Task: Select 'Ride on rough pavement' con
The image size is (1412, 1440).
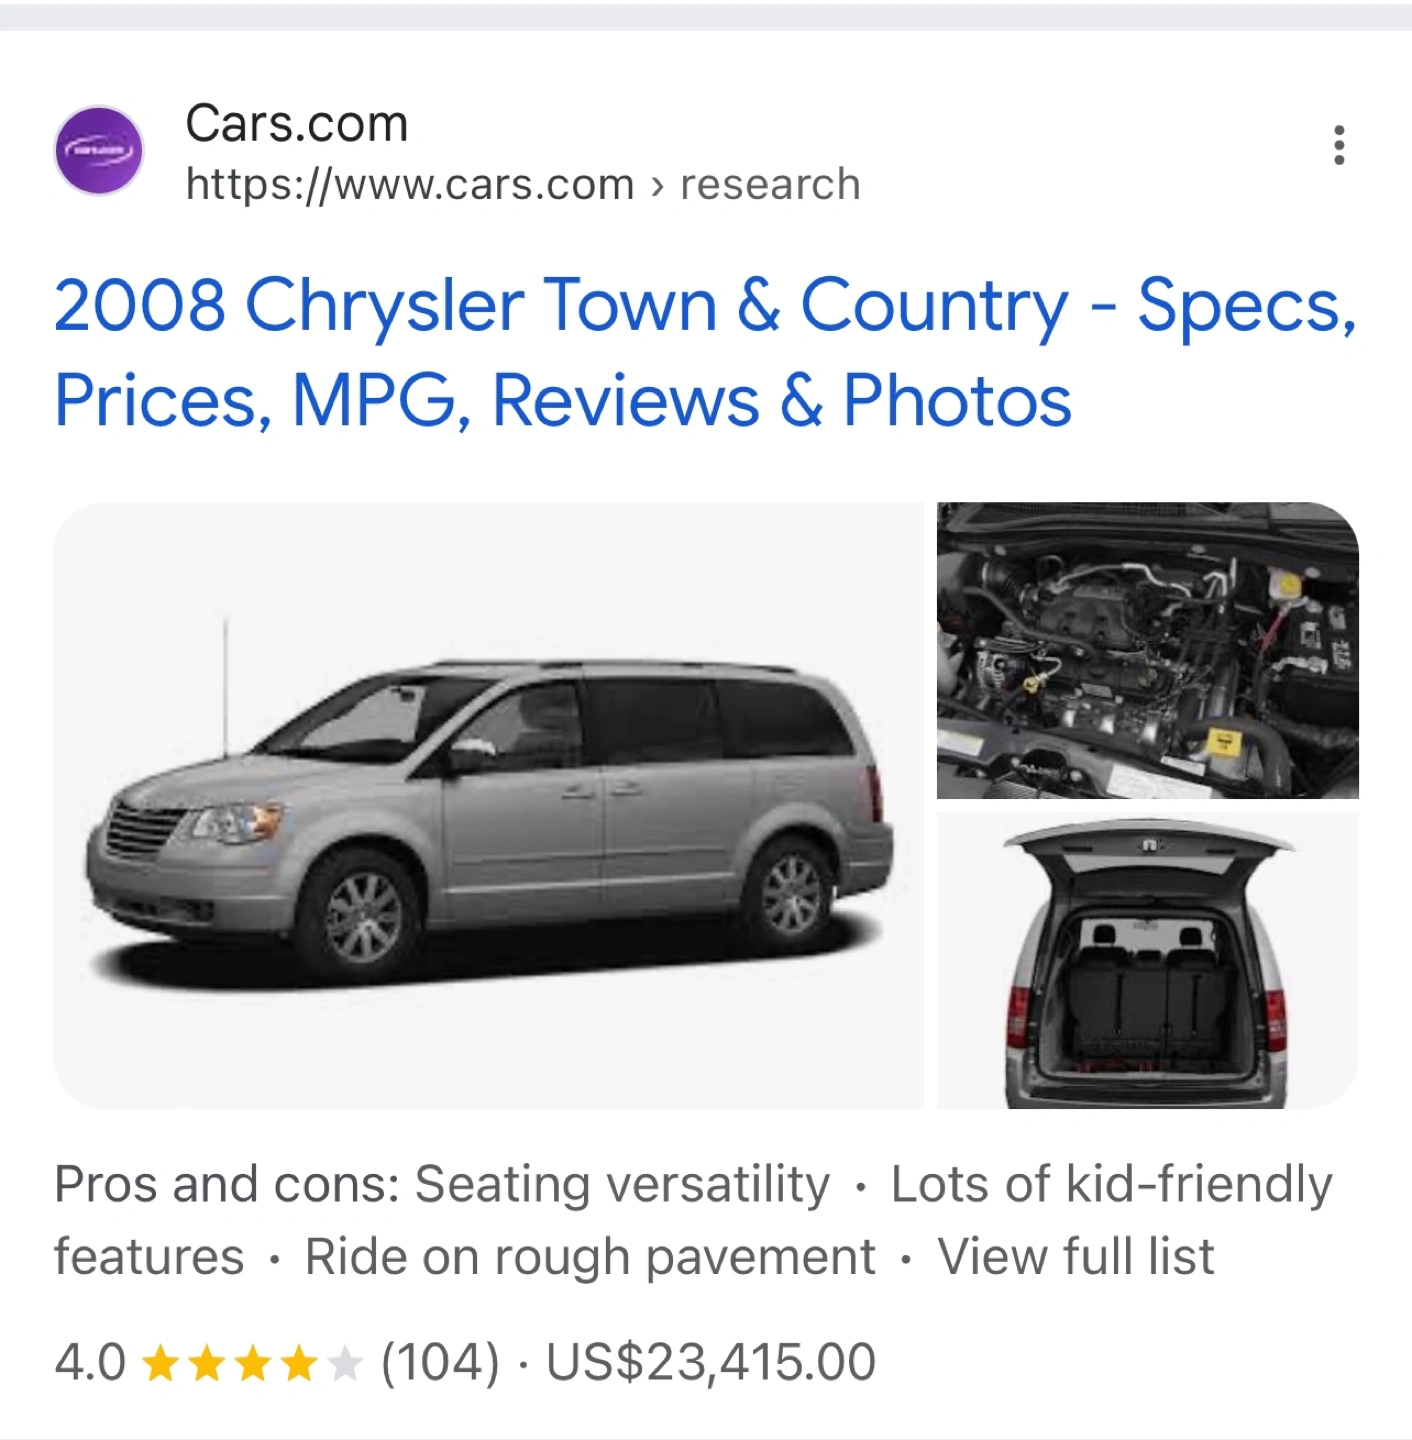Action: coord(590,1257)
